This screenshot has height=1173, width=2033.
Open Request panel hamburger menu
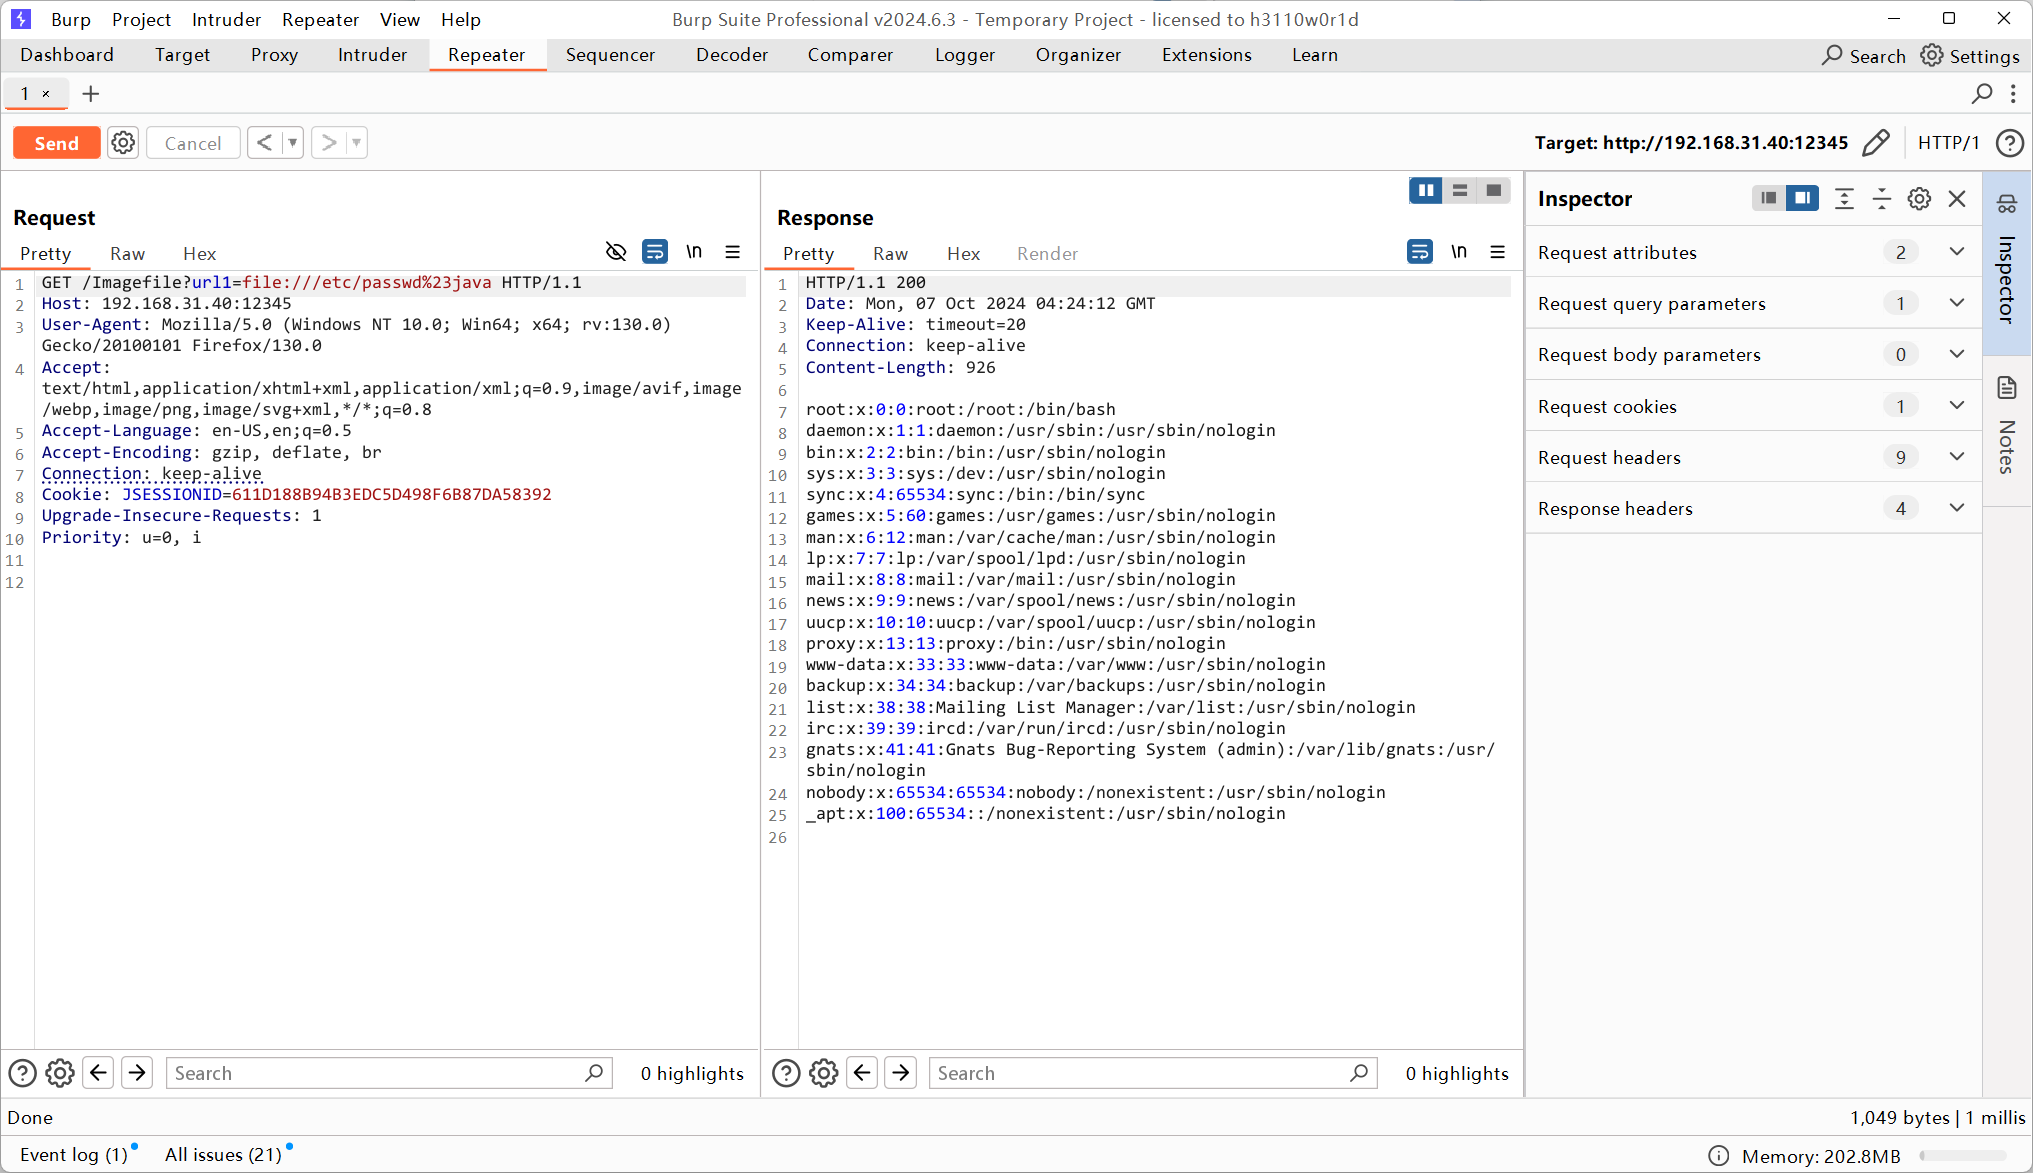click(x=733, y=252)
